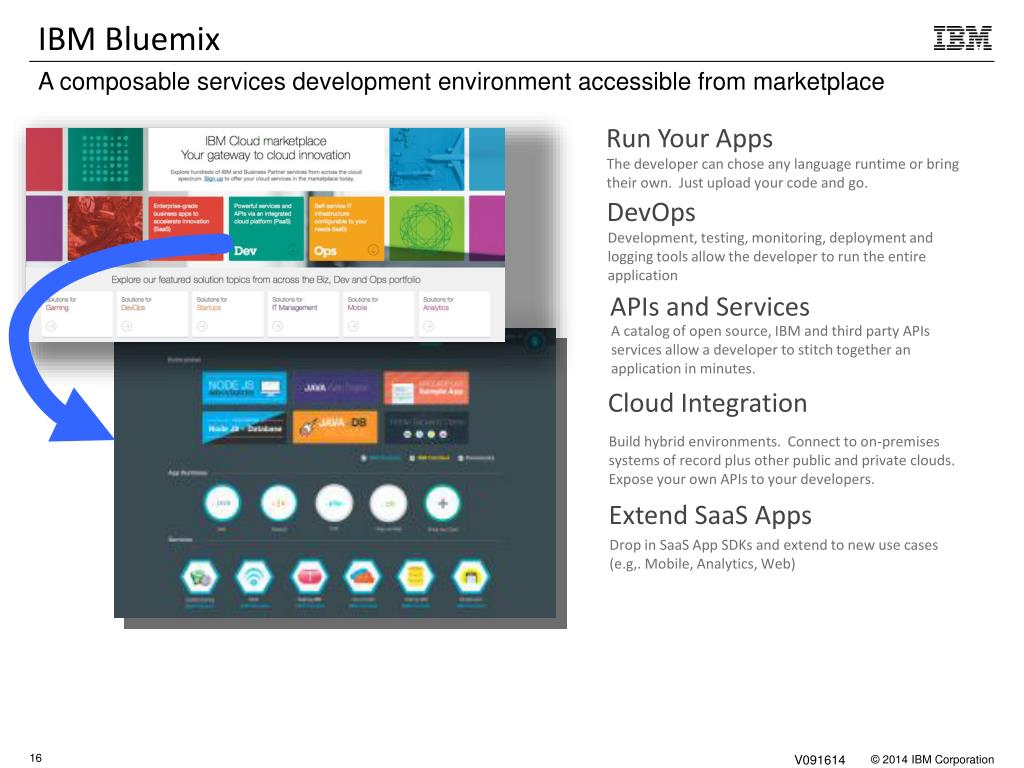Screen dimensions: 1024x768
Task: Click the round user icon atop the dark dashboard
Action: point(535,341)
